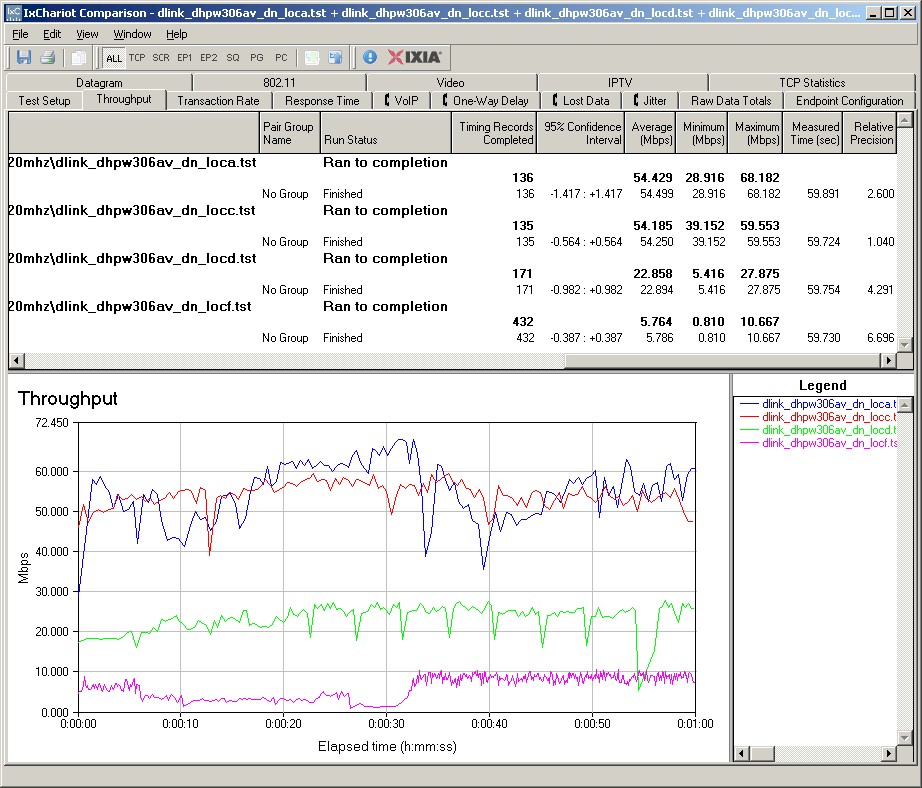The height and width of the screenshot is (788, 922).
Task: Select the dlink_dhpw306av_dn_loca.tst table row
Action: coord(452,162)
